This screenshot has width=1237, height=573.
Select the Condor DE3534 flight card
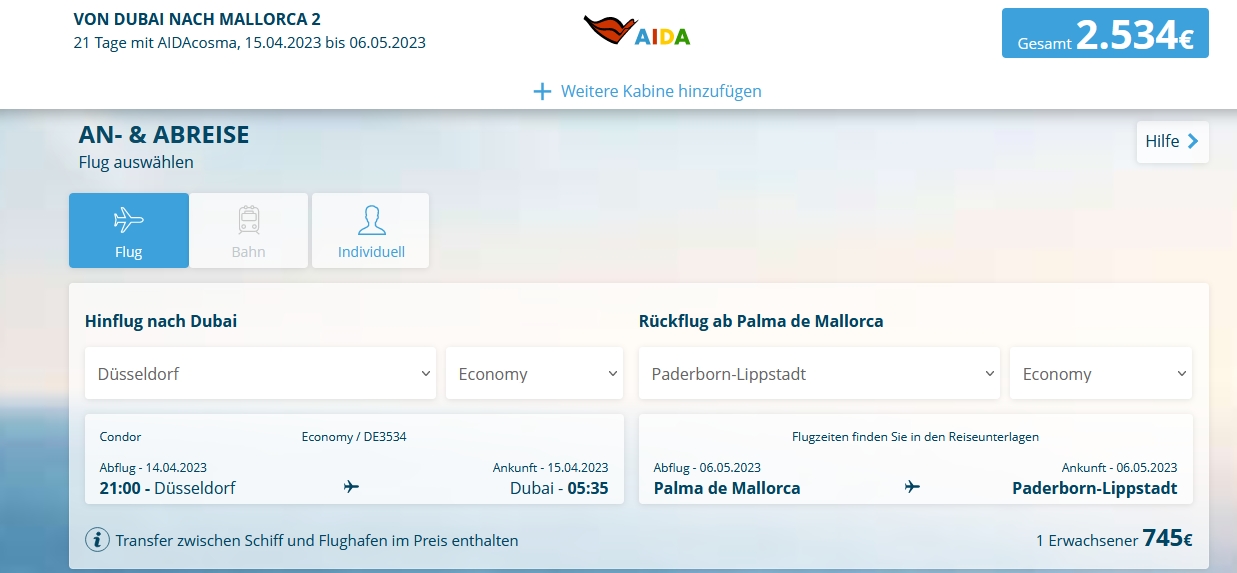(x=354, y=459)
